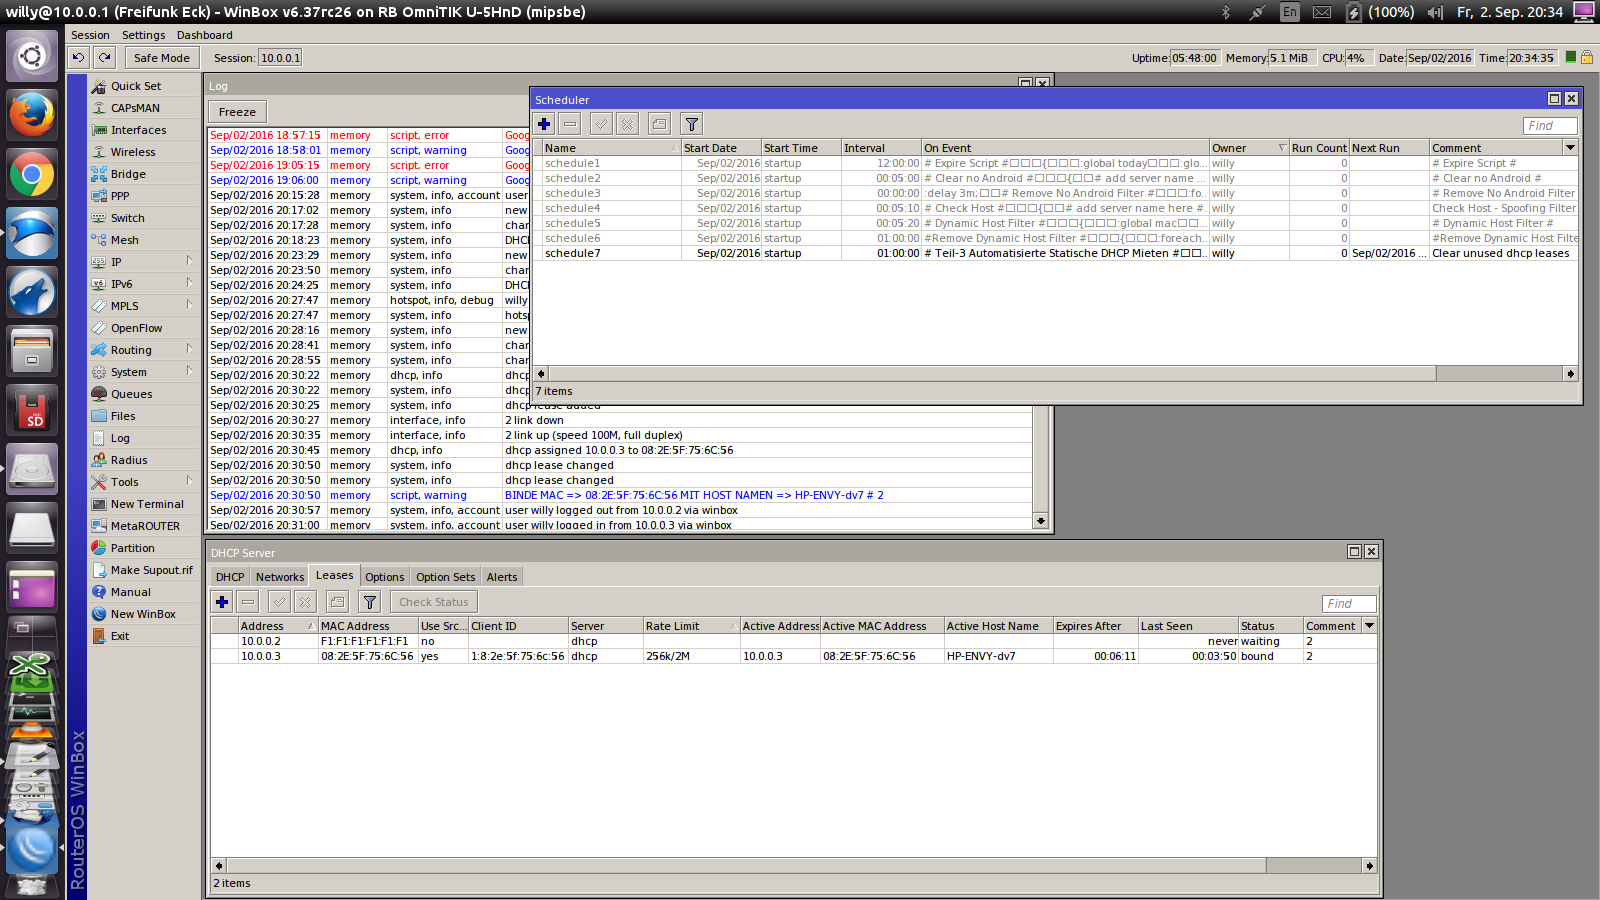Open the Dashboard menu
Viewport: 1600px width, 900px height.
pyautogui.click(x=205, y=35)
